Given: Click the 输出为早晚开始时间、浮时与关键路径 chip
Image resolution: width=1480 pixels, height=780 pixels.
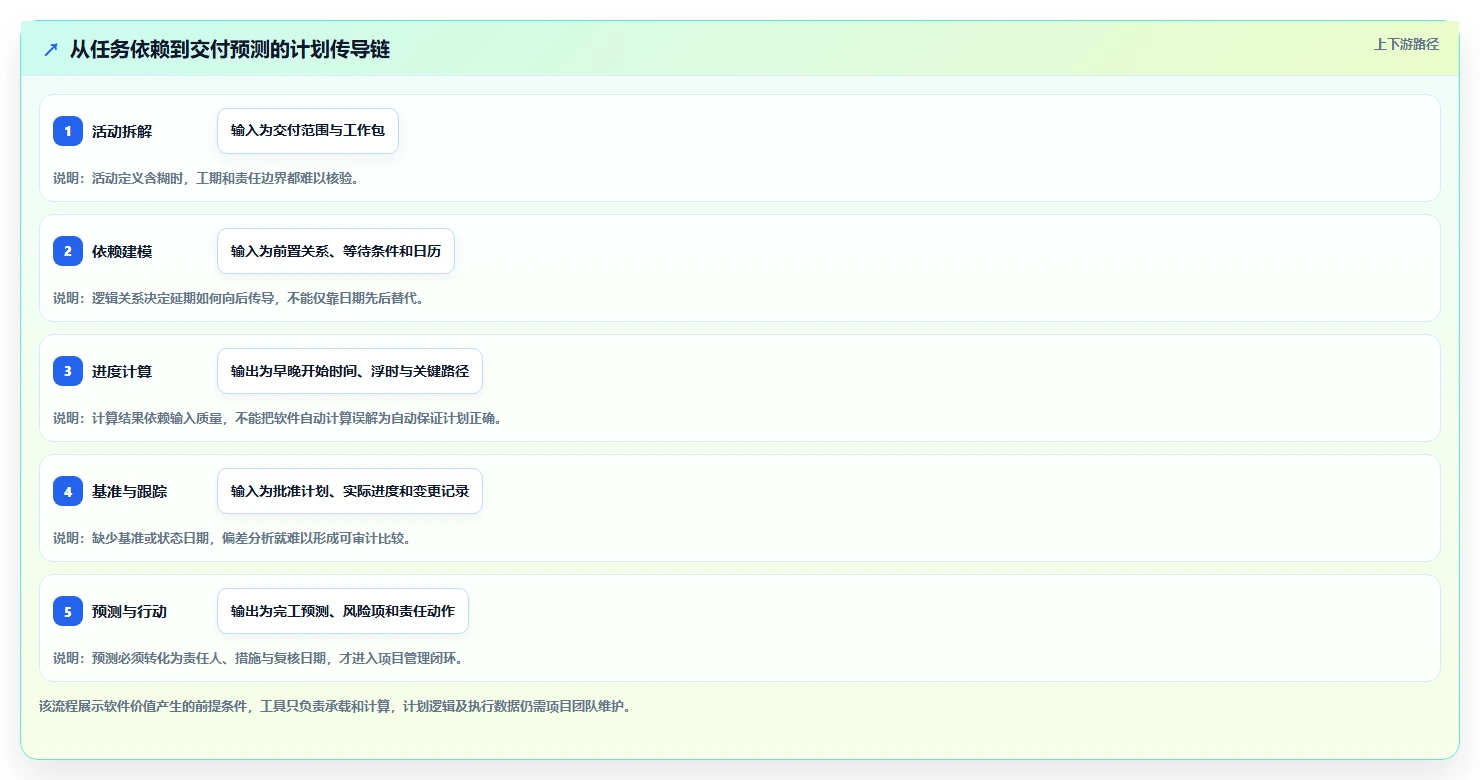Looking at the screenshot, I should (x=350, y=371).
